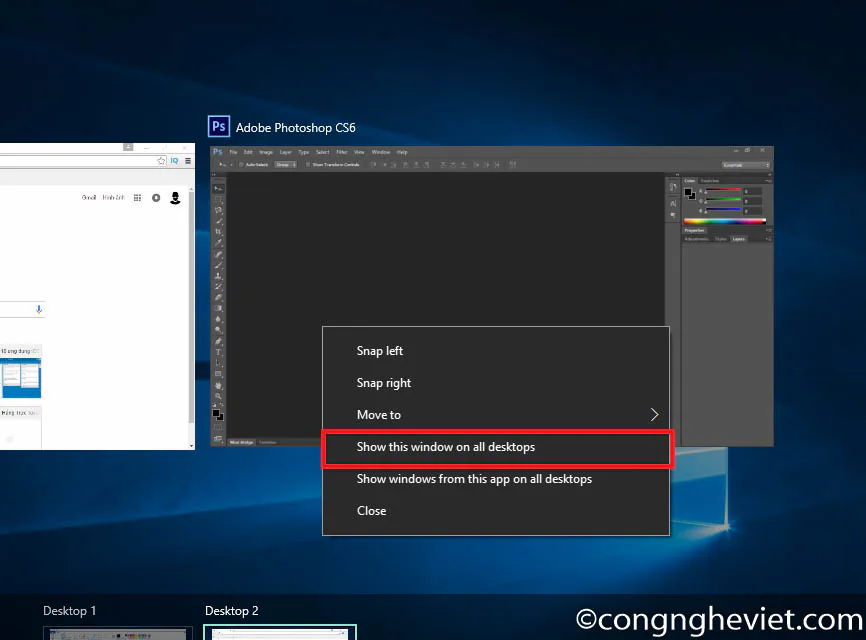Image resolution: width=866 pixels, height=640 pixels.
Task: Open the Photoshop Filter menu
Action: click(342, 152)
